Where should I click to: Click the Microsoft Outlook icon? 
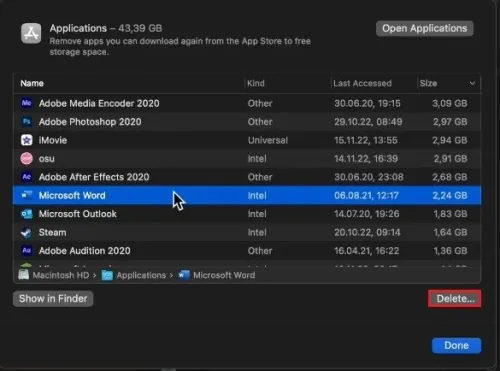click(27, 214)
